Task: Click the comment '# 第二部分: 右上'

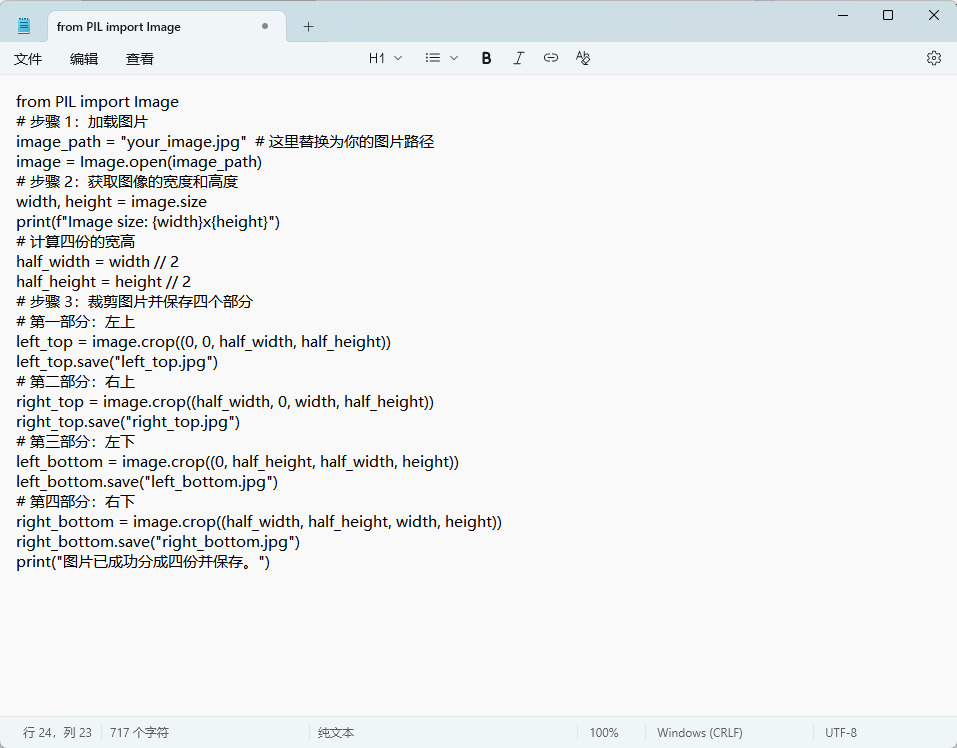Action: [x=76, y=381]
